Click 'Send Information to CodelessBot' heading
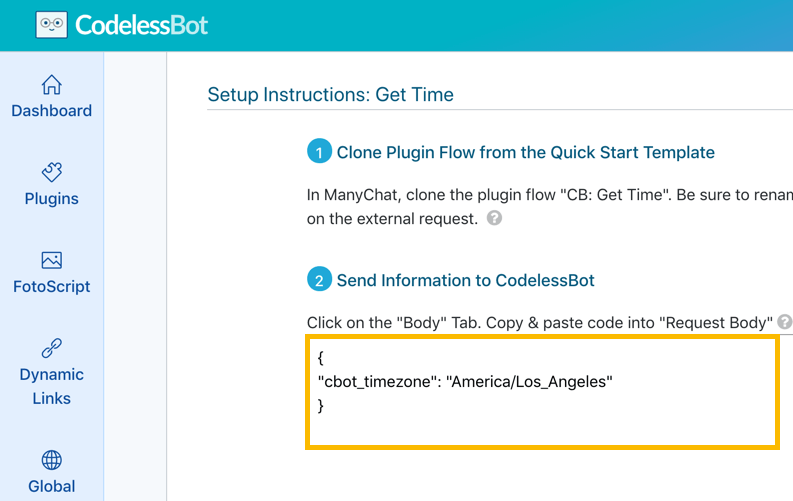 point(465,280)
